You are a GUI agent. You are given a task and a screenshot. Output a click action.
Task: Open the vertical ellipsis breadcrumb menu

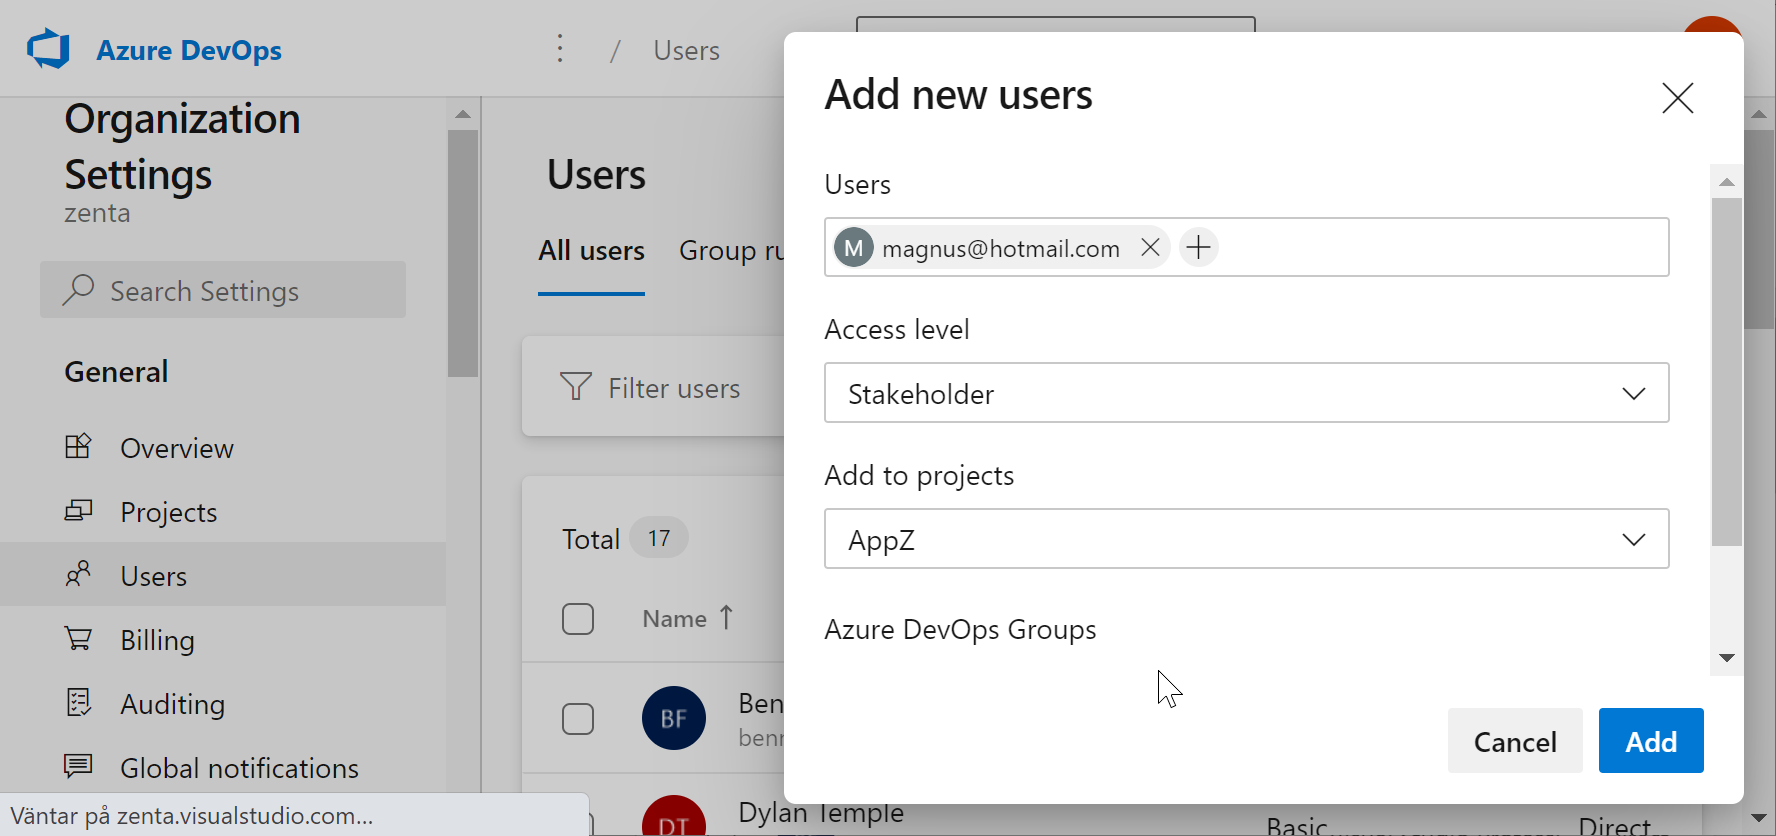(x=560, y=49)
